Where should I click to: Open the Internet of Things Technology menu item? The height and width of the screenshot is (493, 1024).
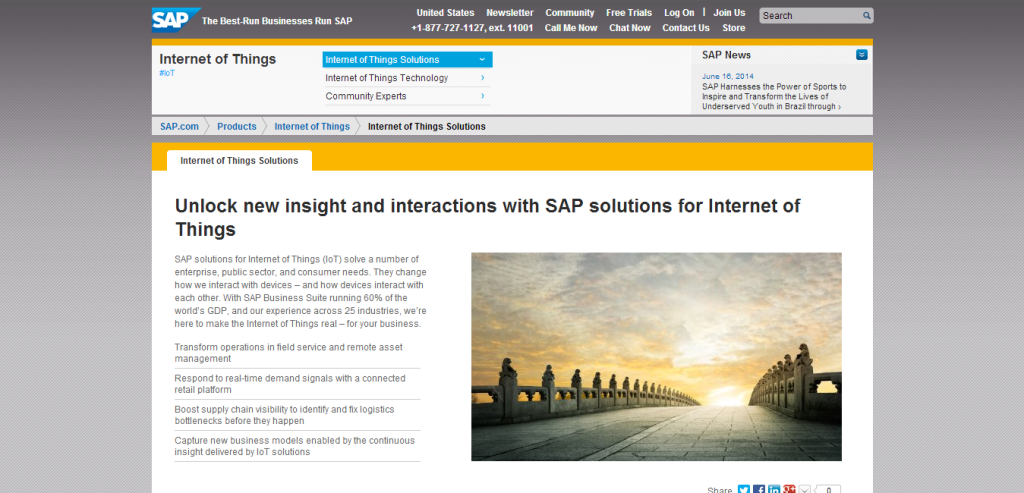point(387,78)
